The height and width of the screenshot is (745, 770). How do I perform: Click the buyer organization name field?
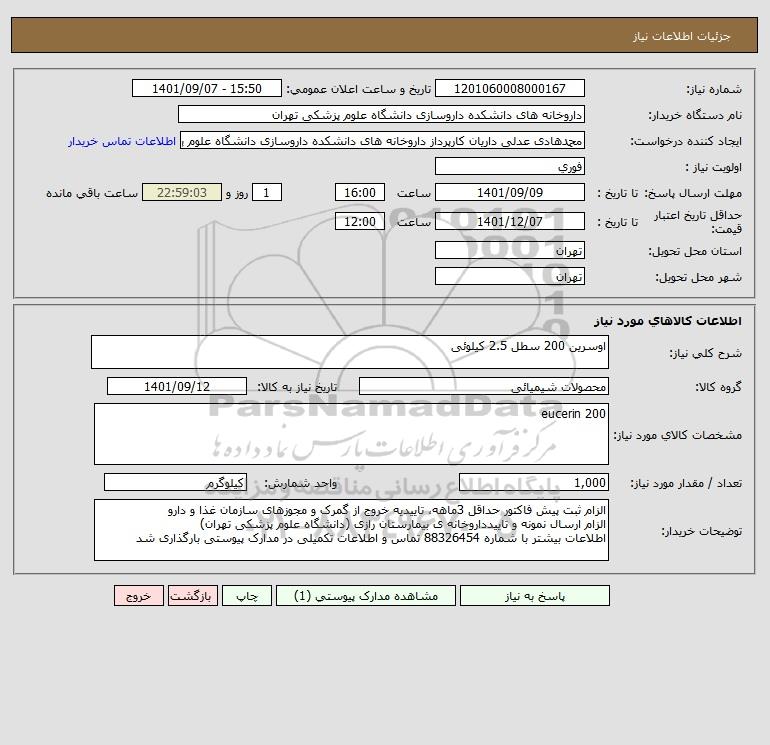click(381, 114)
